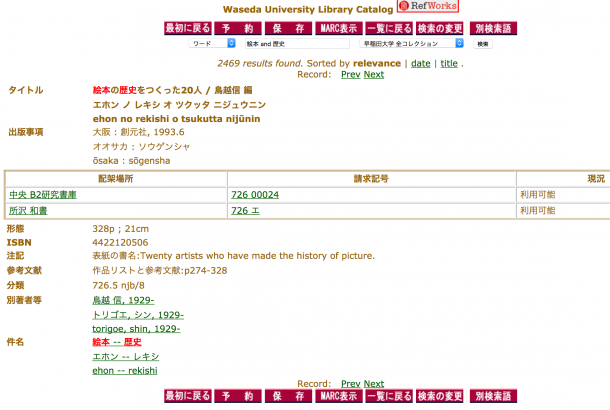This screenshot has height=410, width=610.
Task: Click the Waseda University Library Catalog heading
Action: [x=308, y=9]
